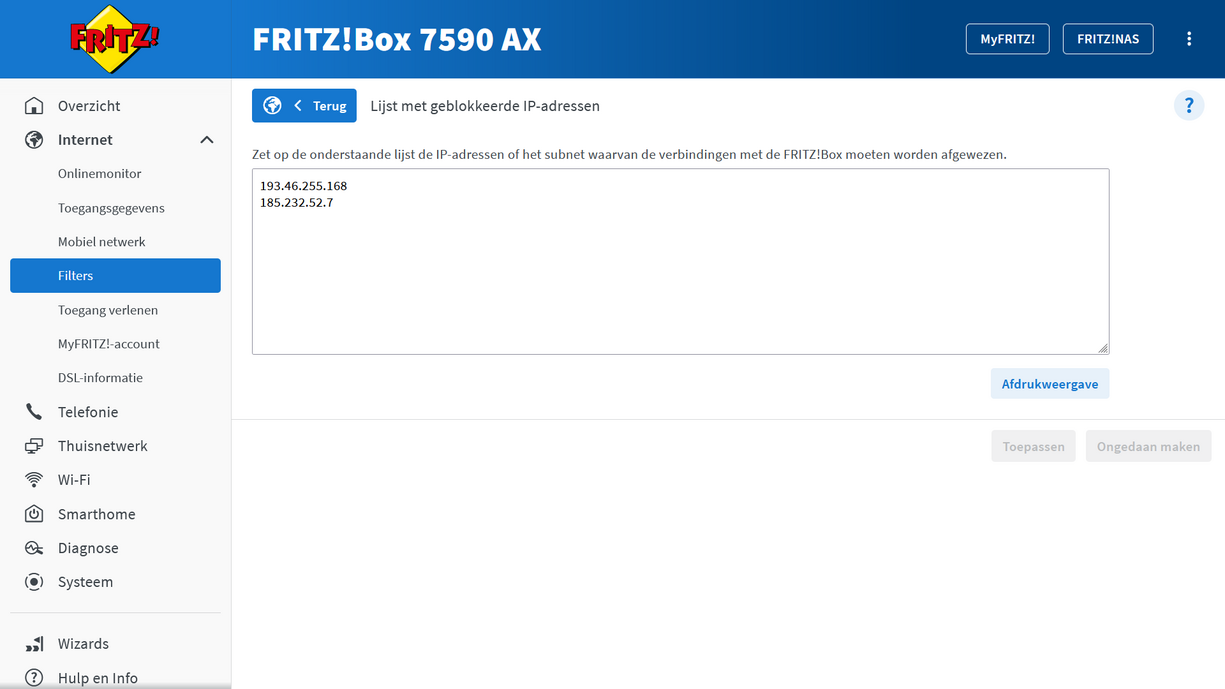Image resolution: width=1225 pixels, height=689 pixels.
Task: Select the Filters submenu item
Action: coord(115,276)
